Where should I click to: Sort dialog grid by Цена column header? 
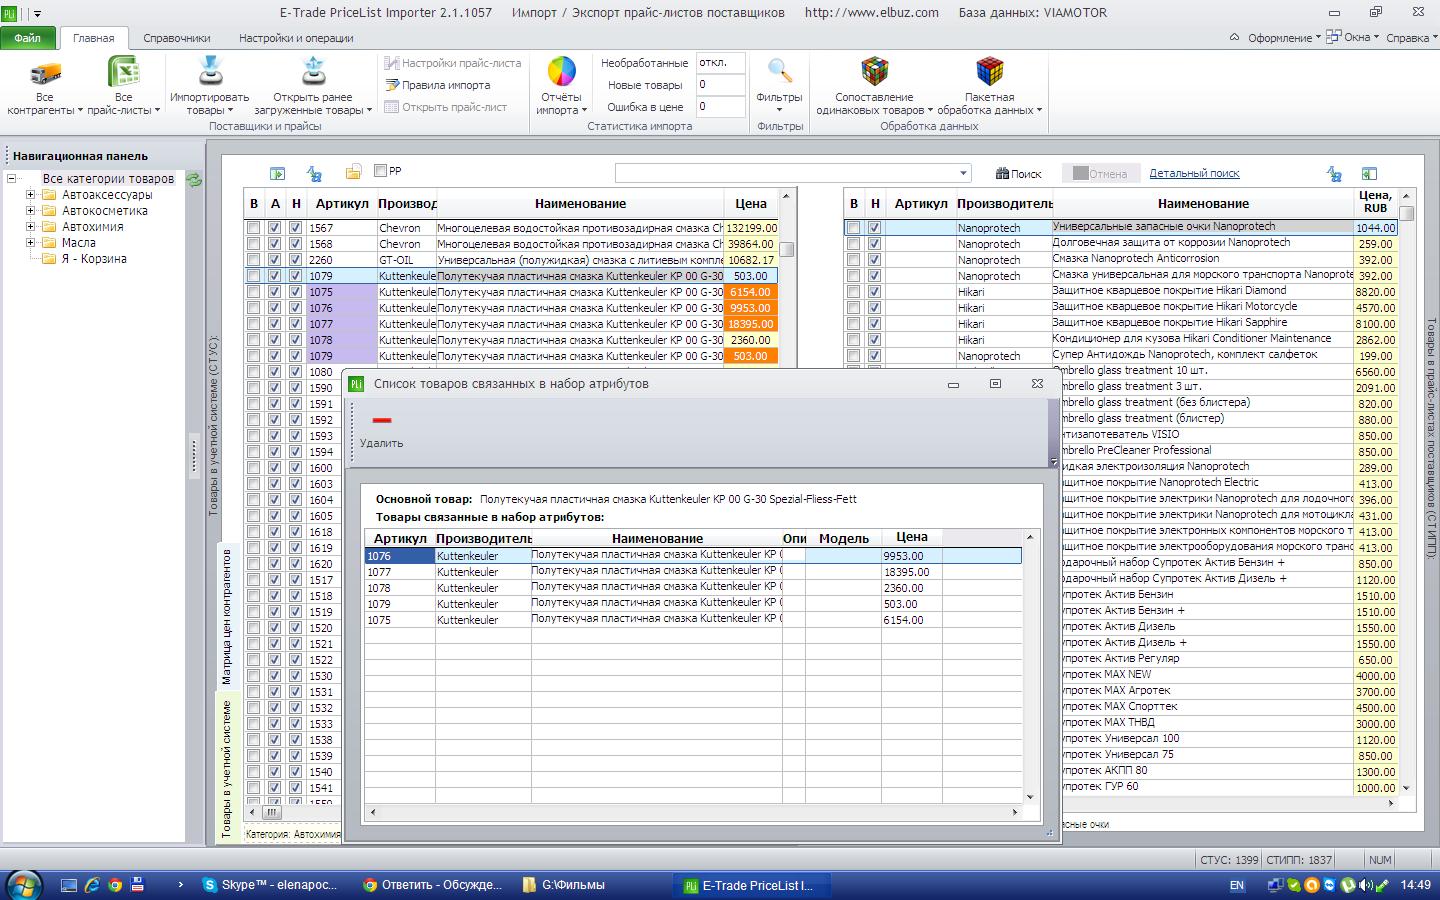912,537
